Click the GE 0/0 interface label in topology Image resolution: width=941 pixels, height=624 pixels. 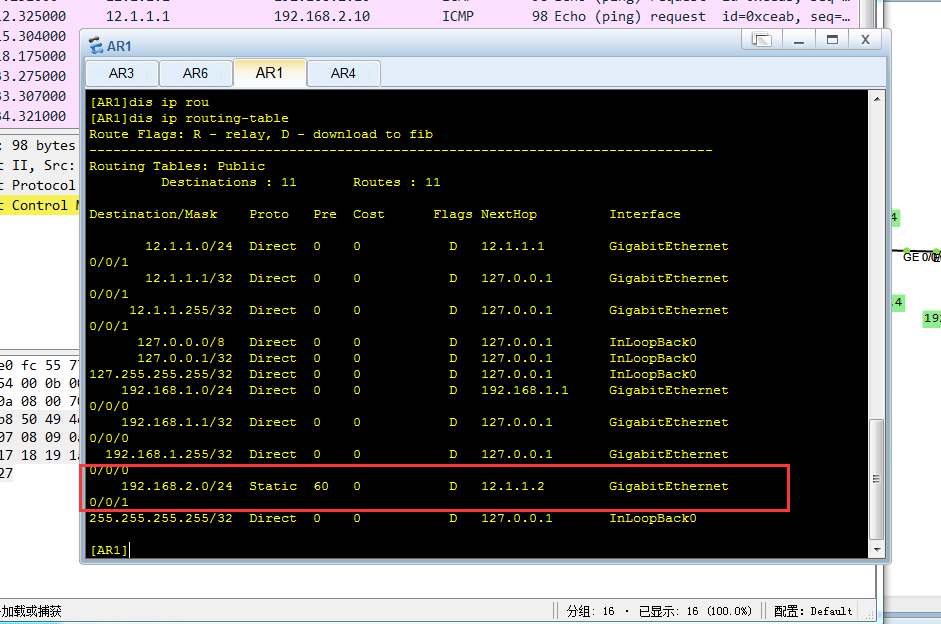[921, 257]
